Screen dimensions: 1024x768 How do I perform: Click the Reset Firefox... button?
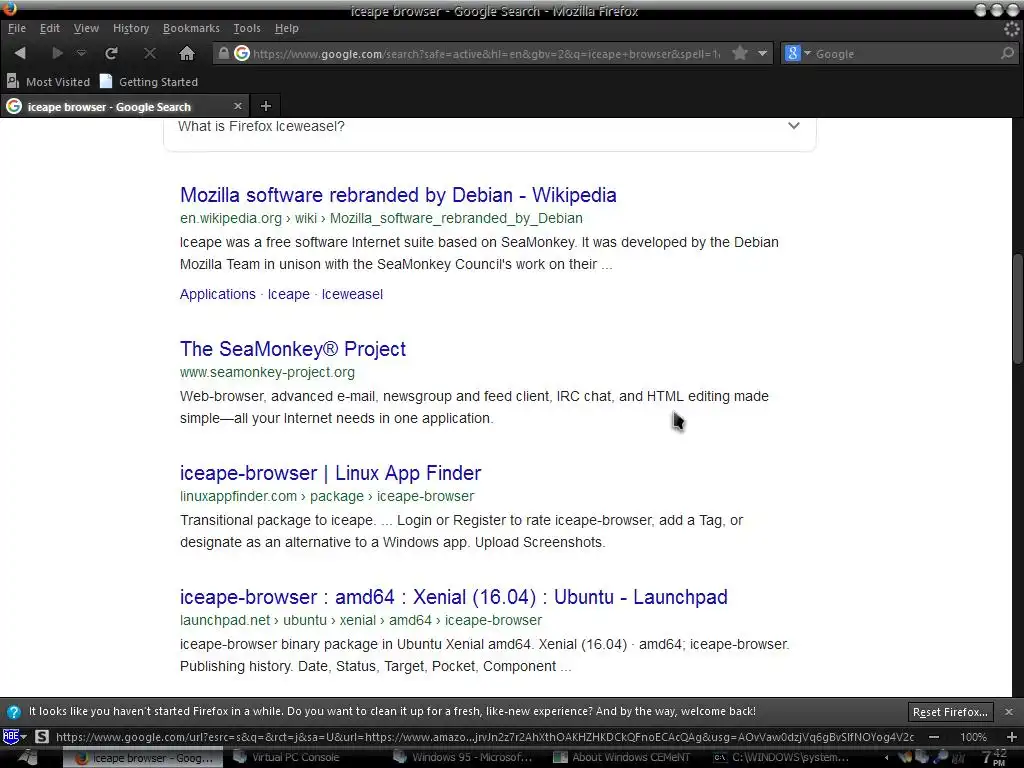tap(950, 712)
